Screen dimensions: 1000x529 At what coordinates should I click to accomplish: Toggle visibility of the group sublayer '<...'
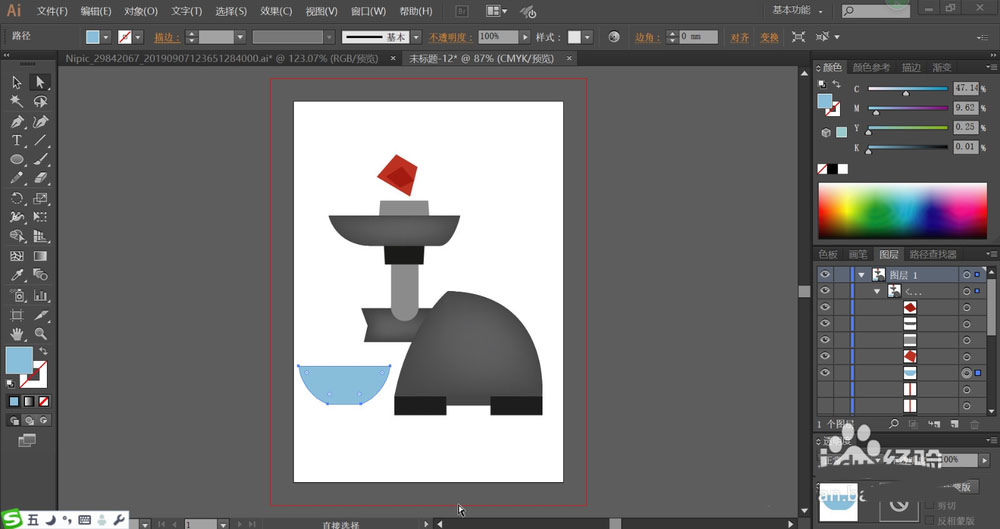click(825, 291)
